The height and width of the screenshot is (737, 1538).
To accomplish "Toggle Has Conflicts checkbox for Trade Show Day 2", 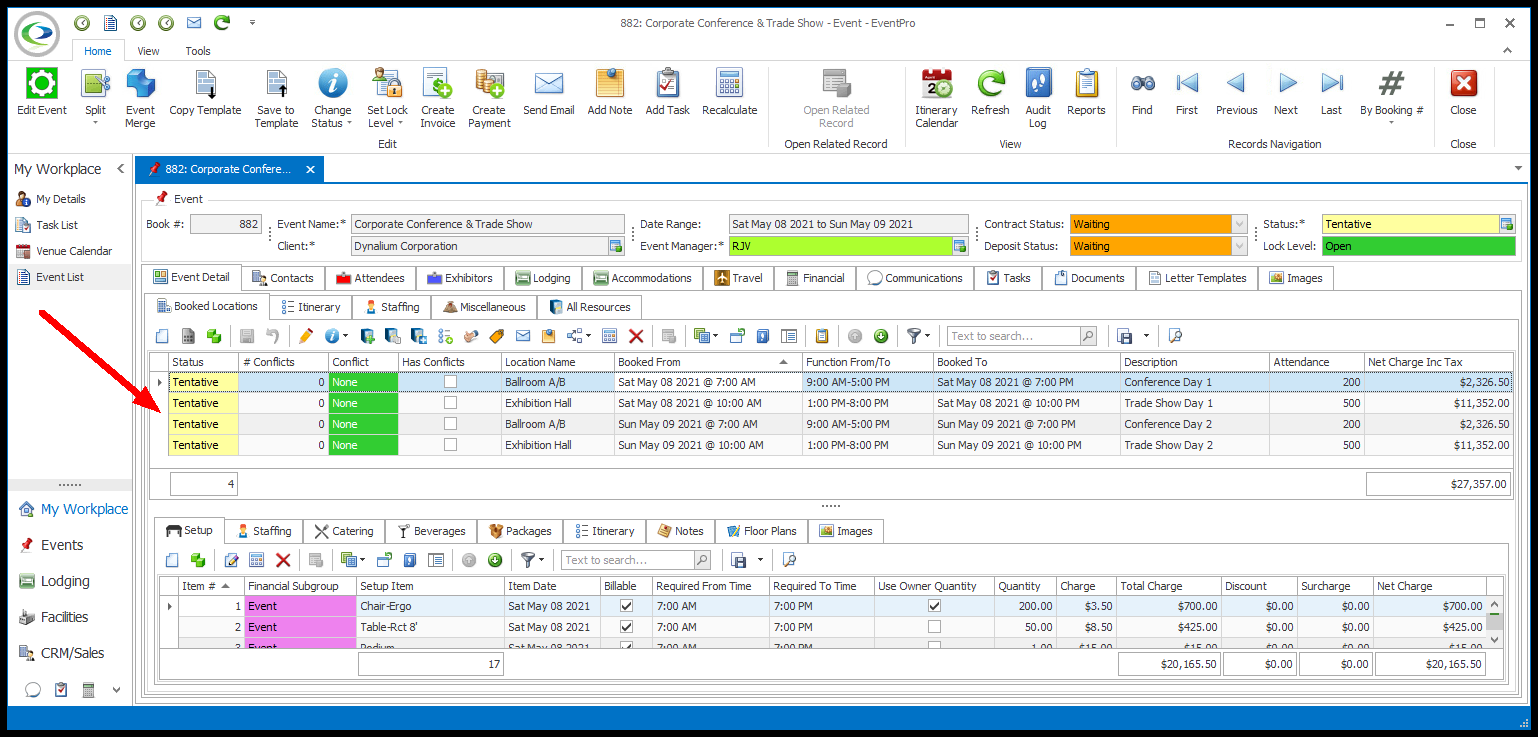I will pyautogui.click(x=450, y=445).
